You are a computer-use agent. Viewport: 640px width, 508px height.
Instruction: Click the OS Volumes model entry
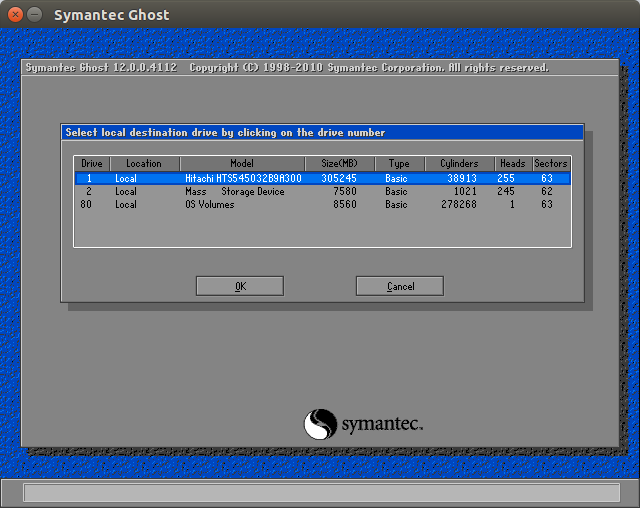pos(210,204)
